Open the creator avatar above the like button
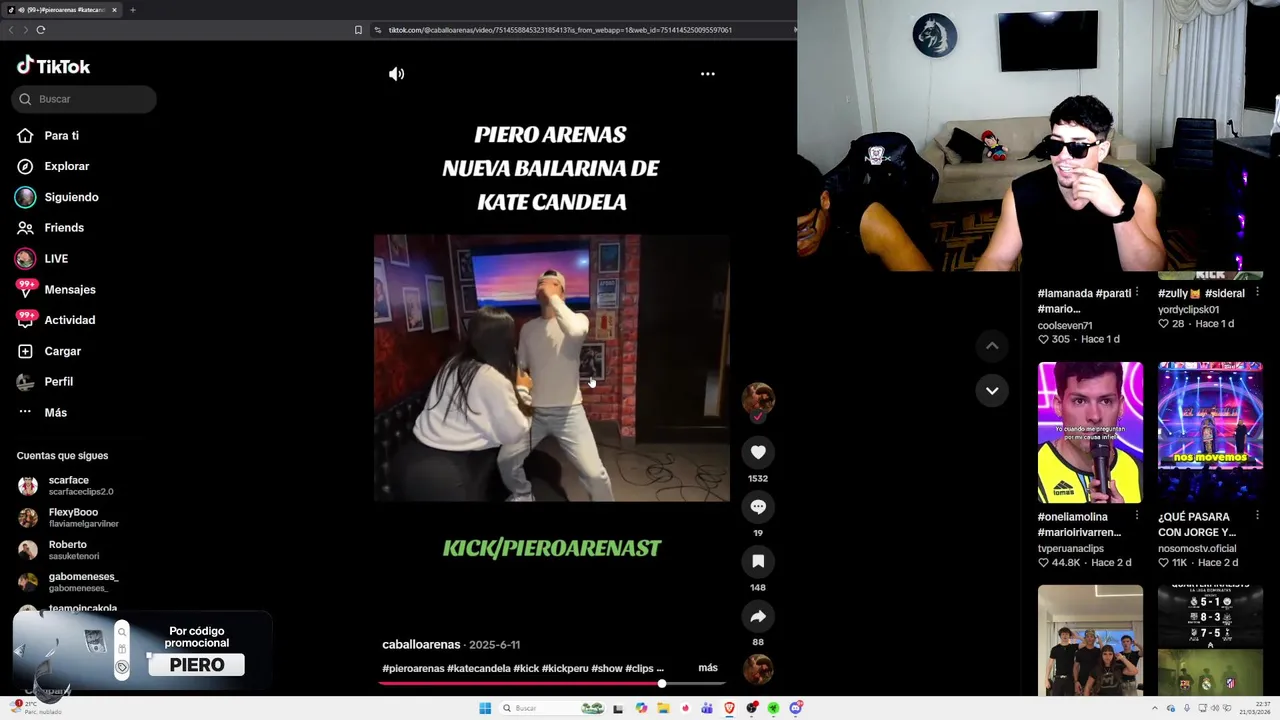The image size is (1280, 720). point(758,399)
